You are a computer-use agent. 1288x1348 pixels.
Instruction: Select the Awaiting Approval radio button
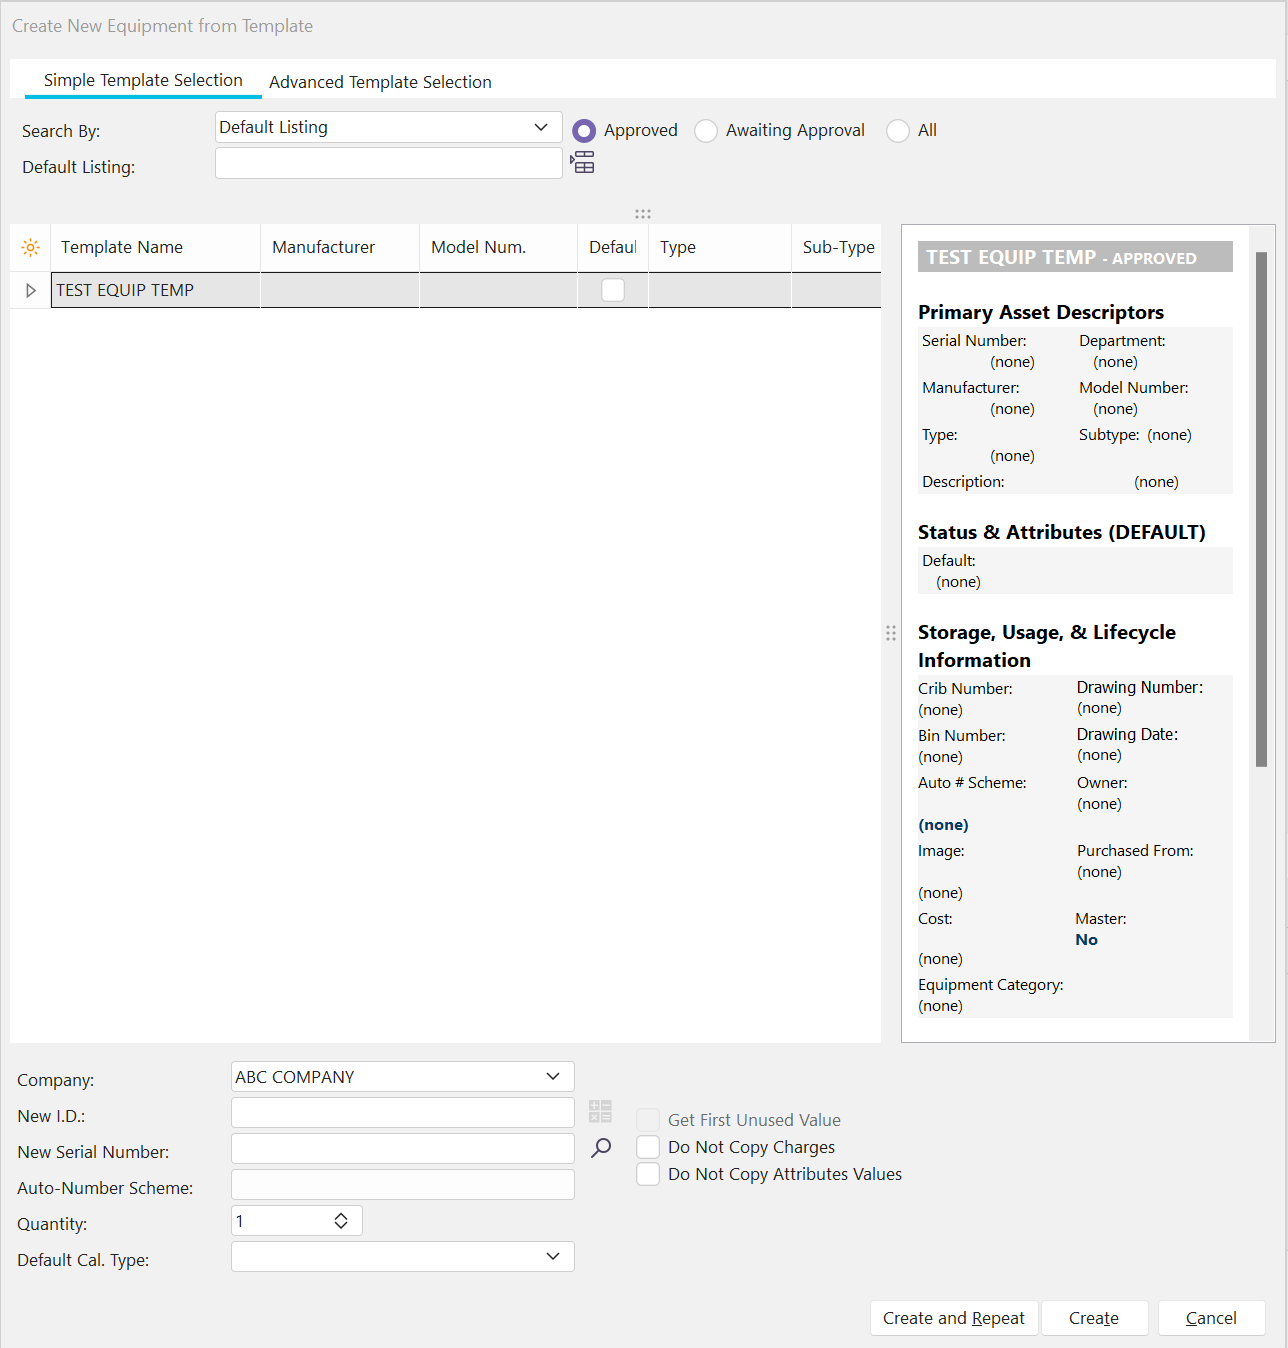pos(706,131)
